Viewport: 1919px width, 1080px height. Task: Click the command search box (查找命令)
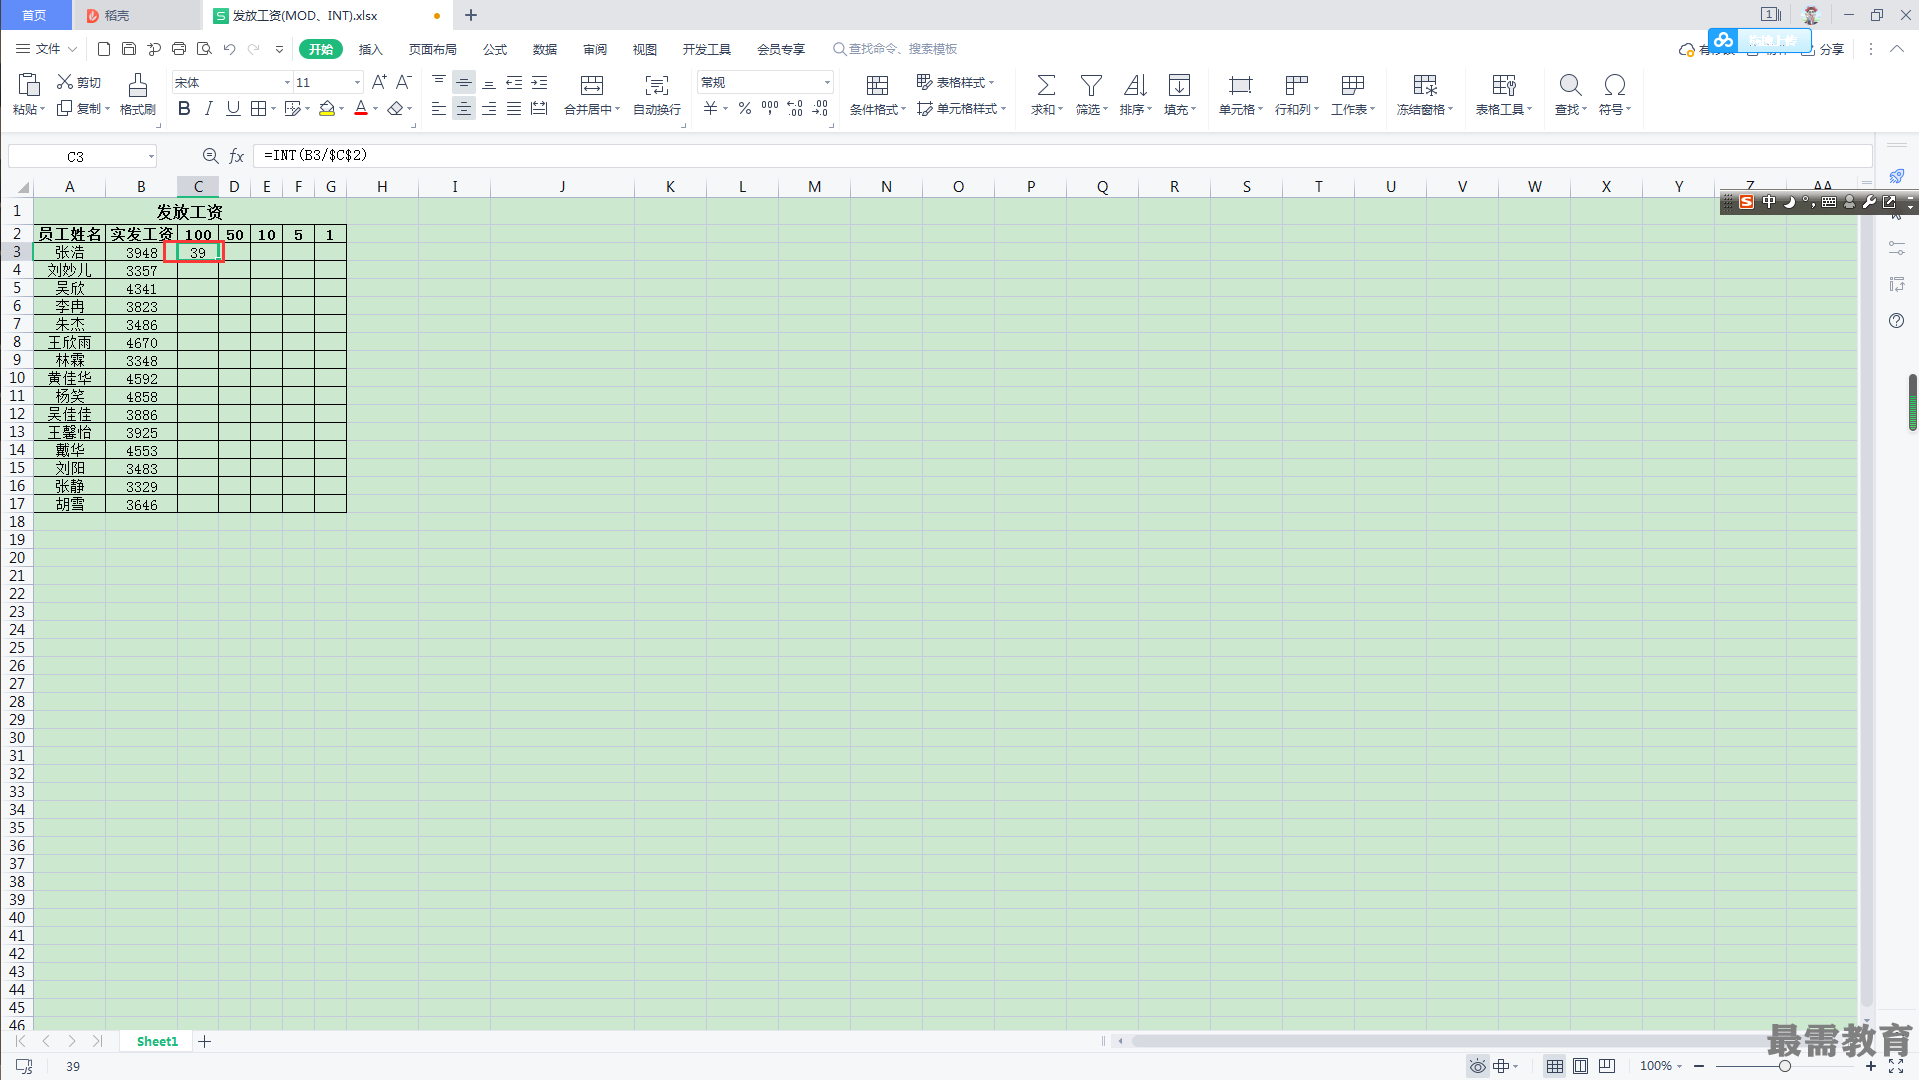pos(895,49)
